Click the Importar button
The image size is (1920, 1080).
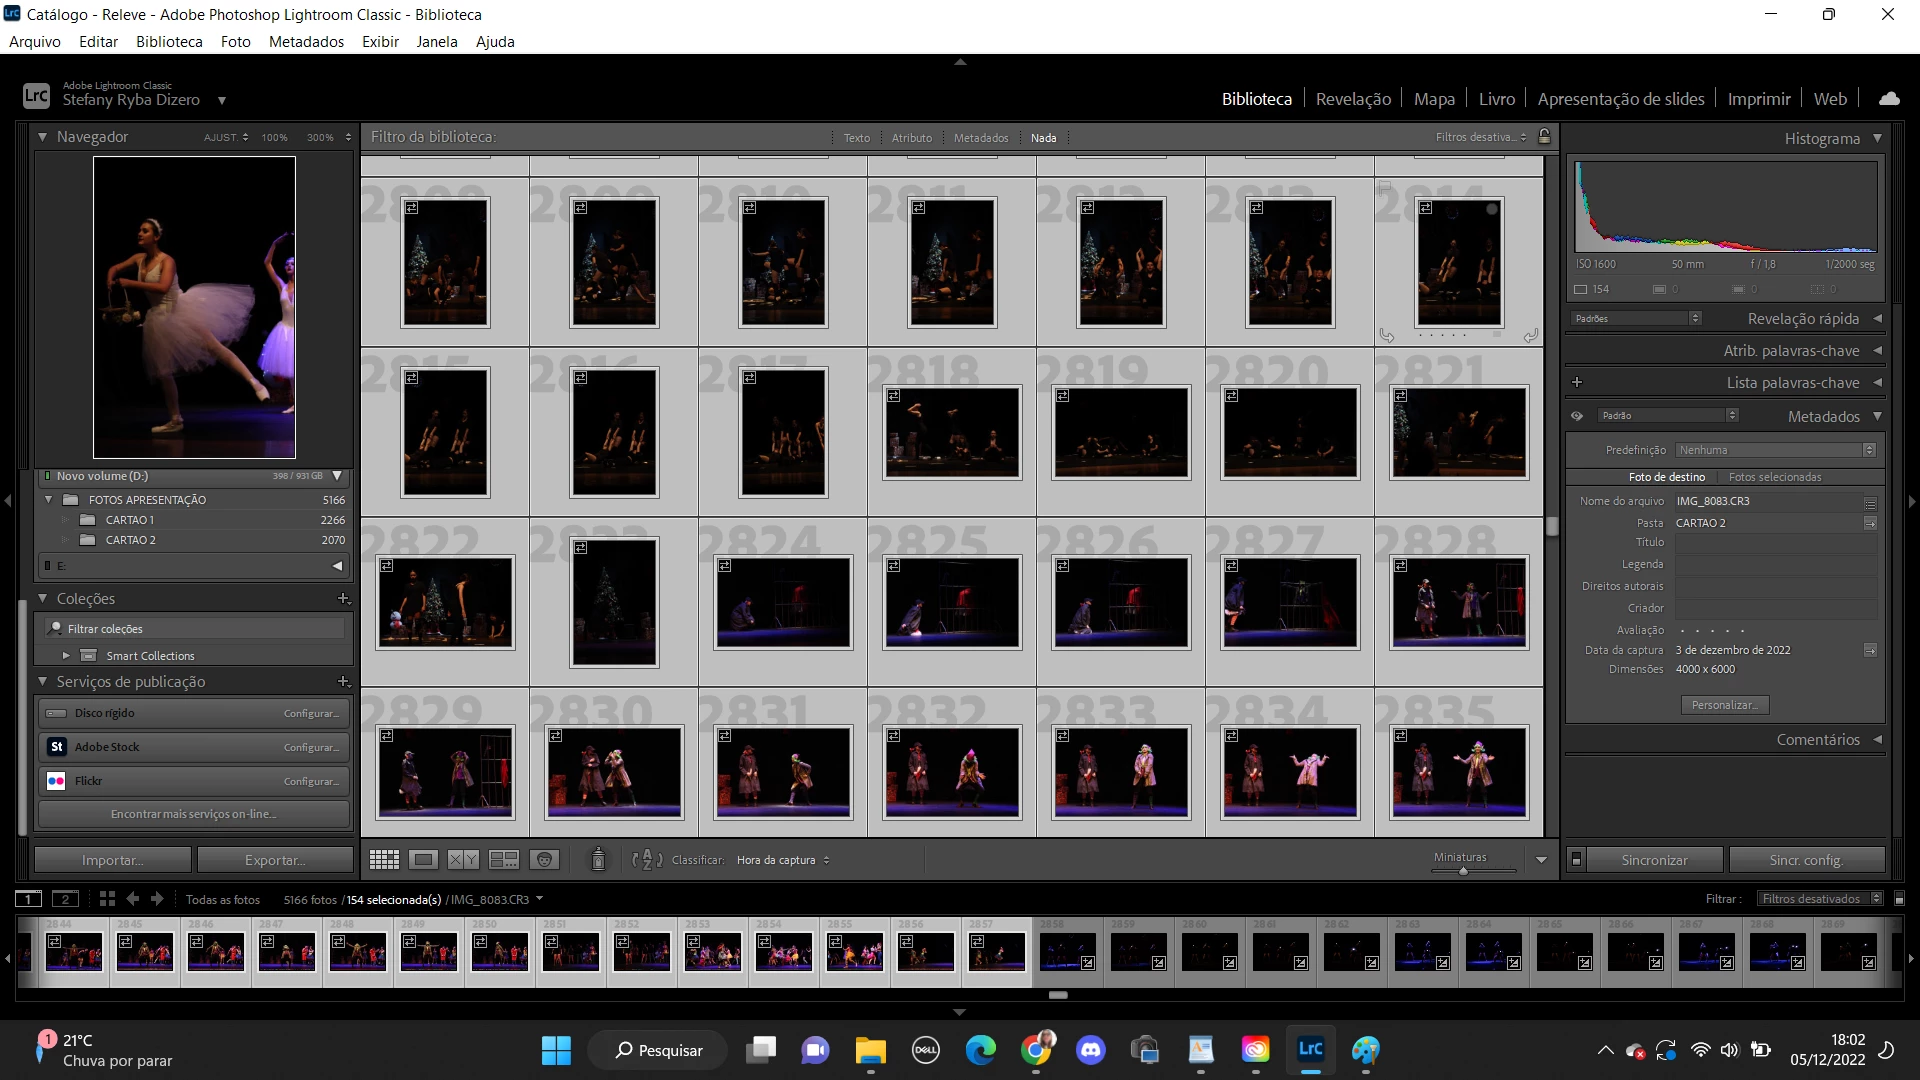[113, 860]
